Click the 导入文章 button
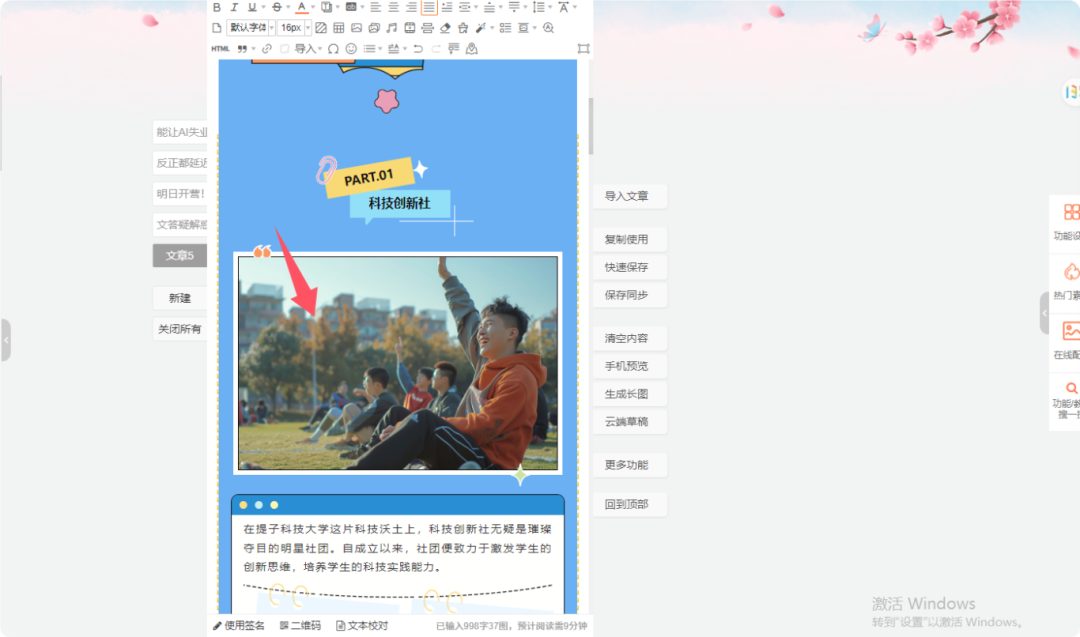 630,196
